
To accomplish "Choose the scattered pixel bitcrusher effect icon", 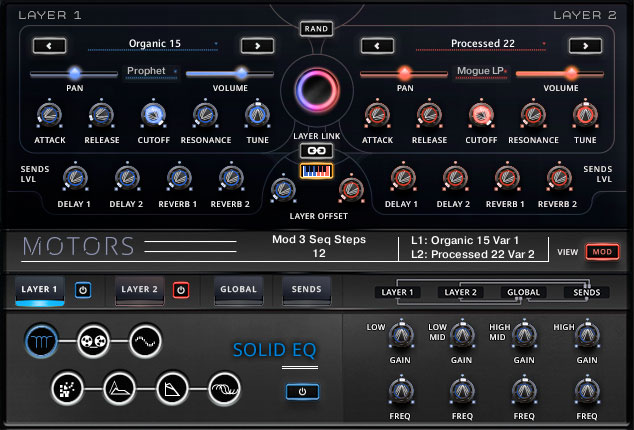I will tap(67, 387).
